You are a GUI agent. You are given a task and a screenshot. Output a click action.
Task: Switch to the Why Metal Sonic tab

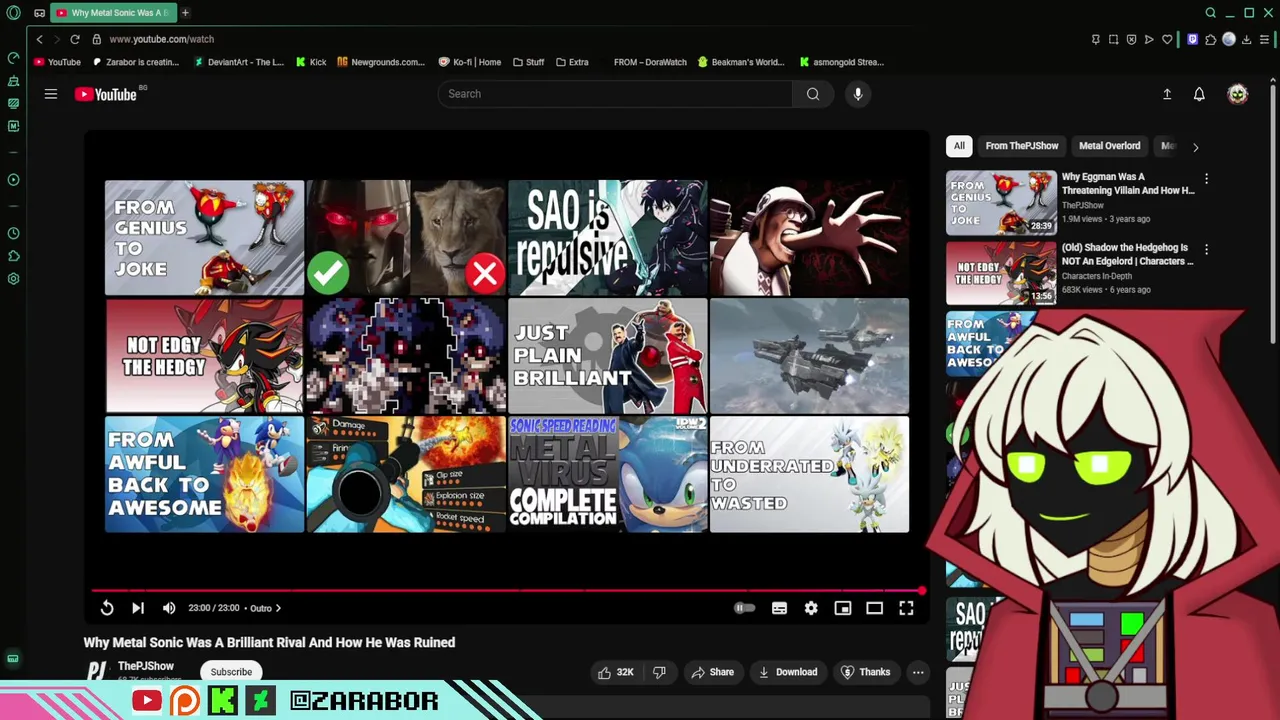click(113, 13)
